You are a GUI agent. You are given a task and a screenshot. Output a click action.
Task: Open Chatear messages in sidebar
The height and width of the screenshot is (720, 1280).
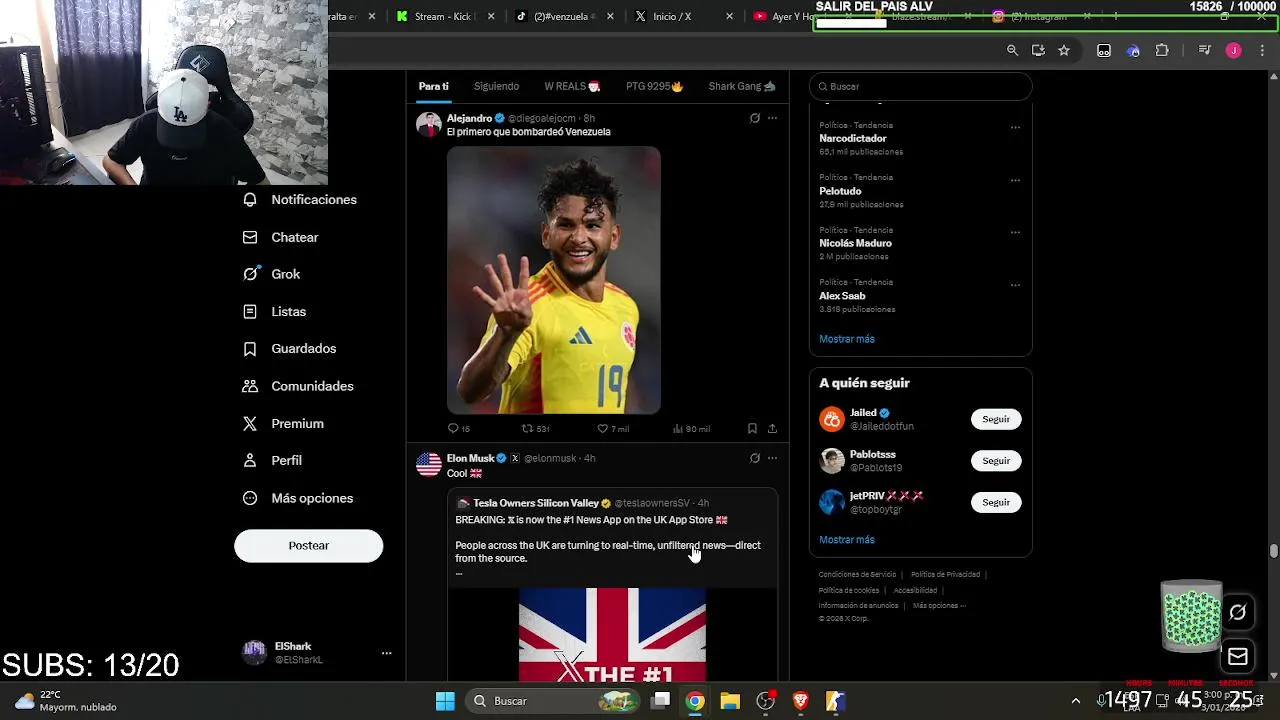tap(281, 237)
